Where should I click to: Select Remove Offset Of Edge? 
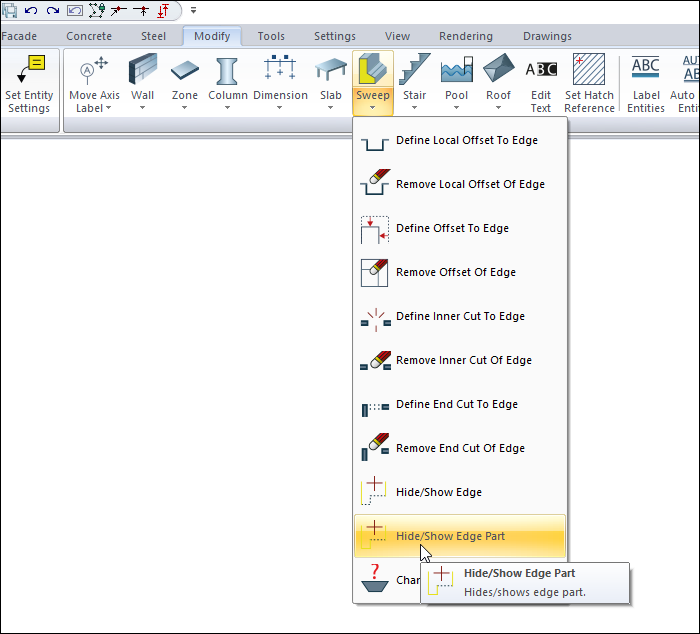point(460,272)
